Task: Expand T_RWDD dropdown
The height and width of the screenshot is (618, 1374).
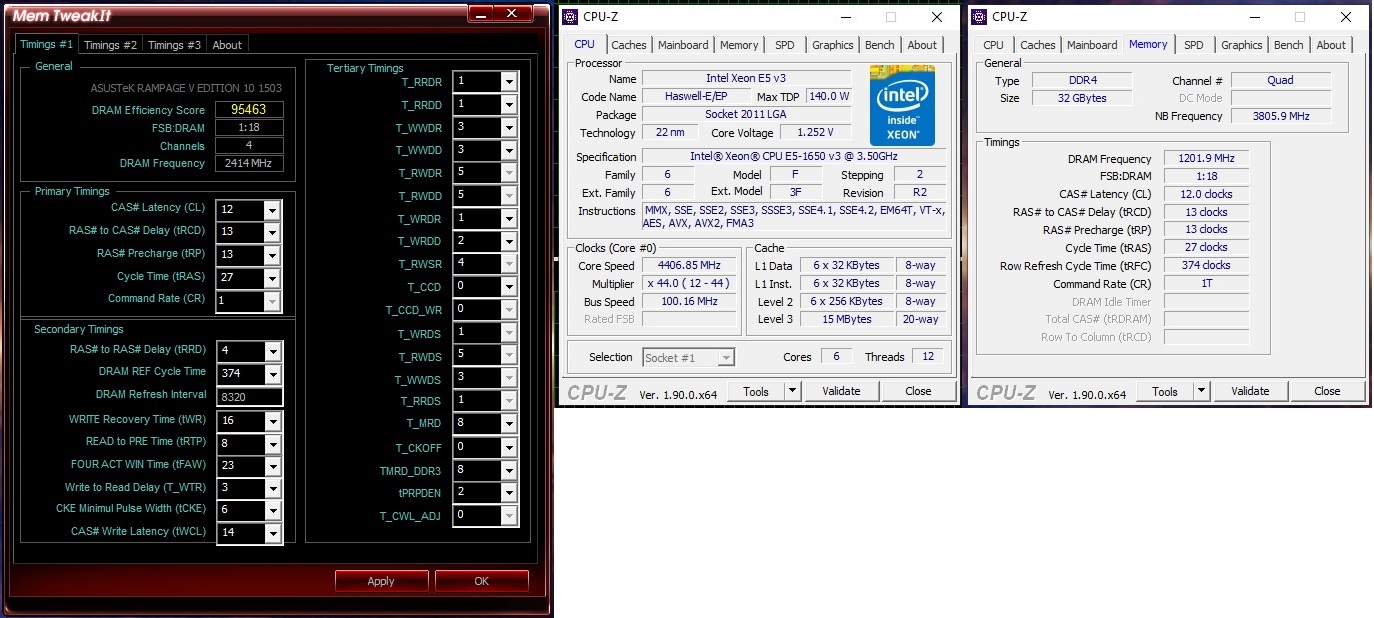Action: (509, 196)
